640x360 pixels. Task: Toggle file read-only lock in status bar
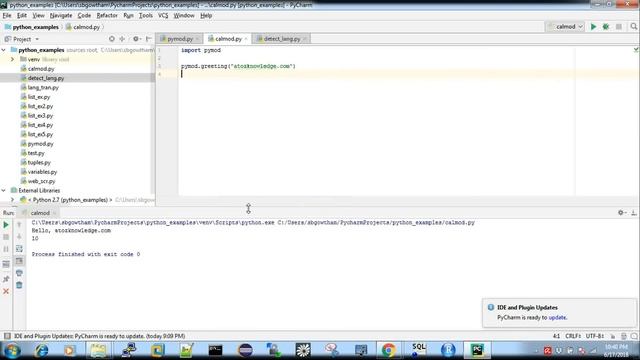613,336
